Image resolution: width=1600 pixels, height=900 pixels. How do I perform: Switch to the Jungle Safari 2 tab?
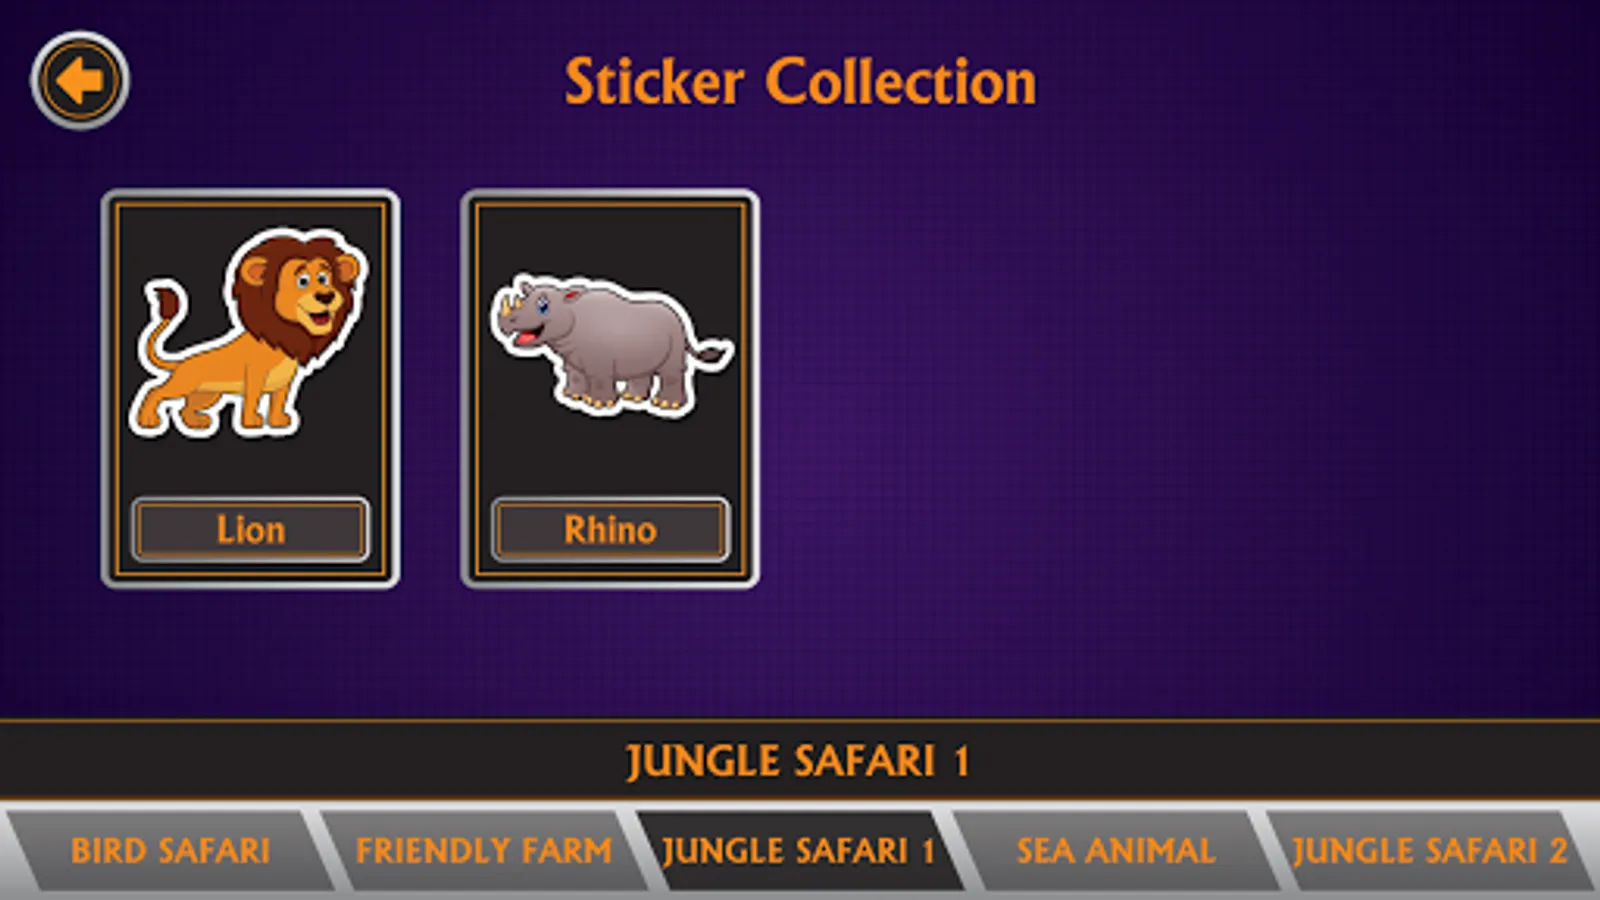click(1430, 850)
